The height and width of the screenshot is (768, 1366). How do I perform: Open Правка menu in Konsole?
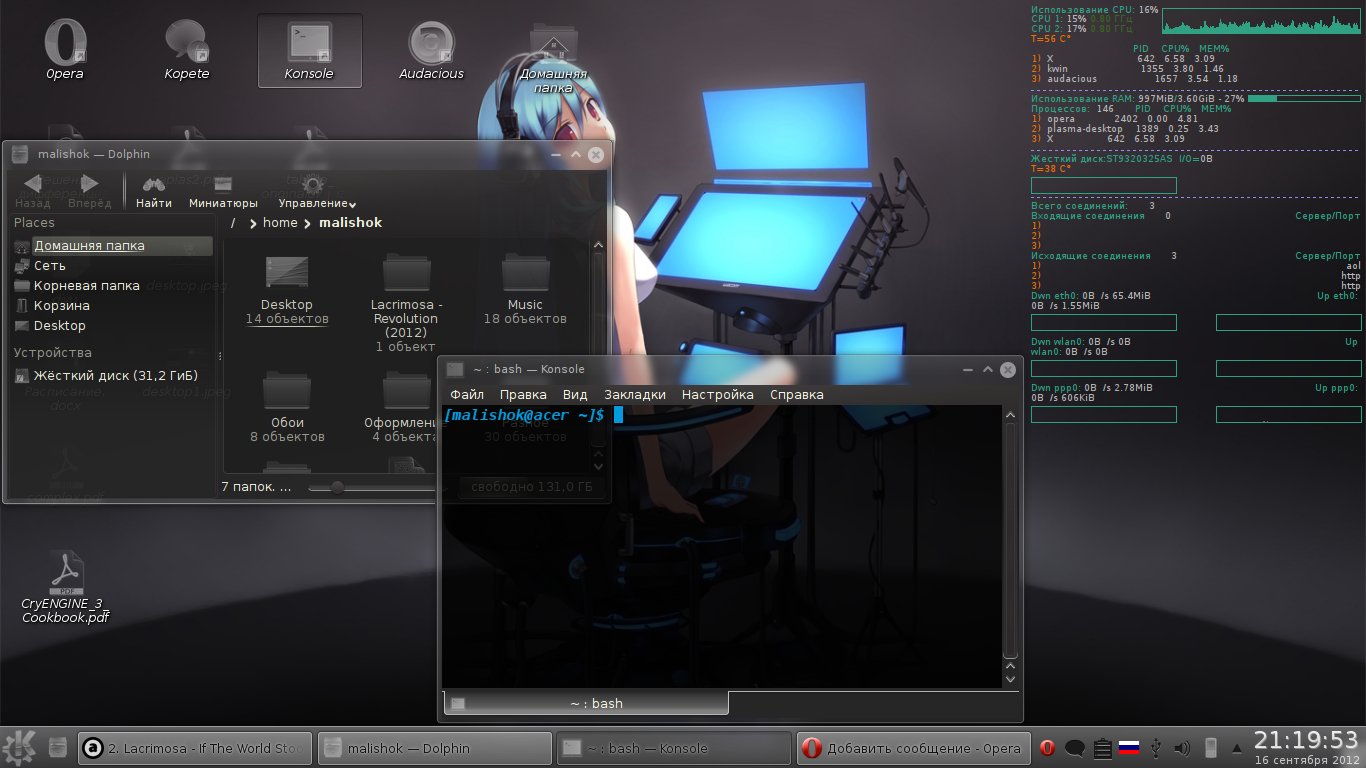point(523,394)
